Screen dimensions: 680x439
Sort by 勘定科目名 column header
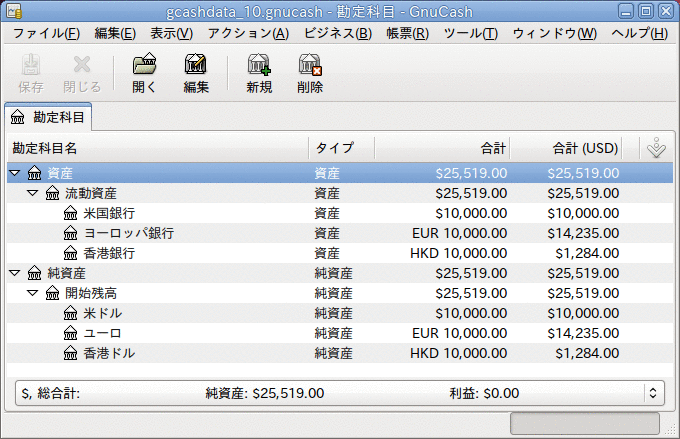pyautogui.click(x=158, y=148)
